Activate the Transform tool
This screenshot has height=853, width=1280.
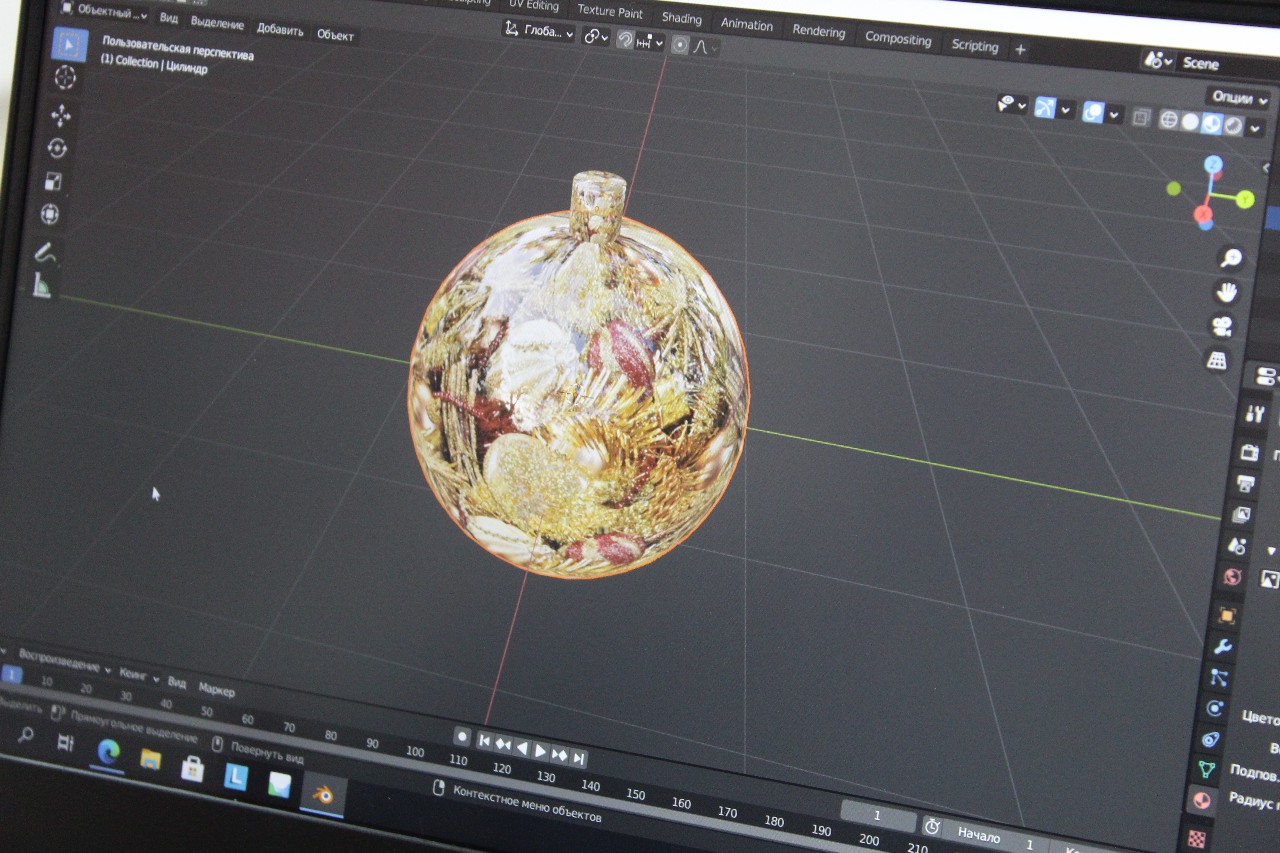50,214
